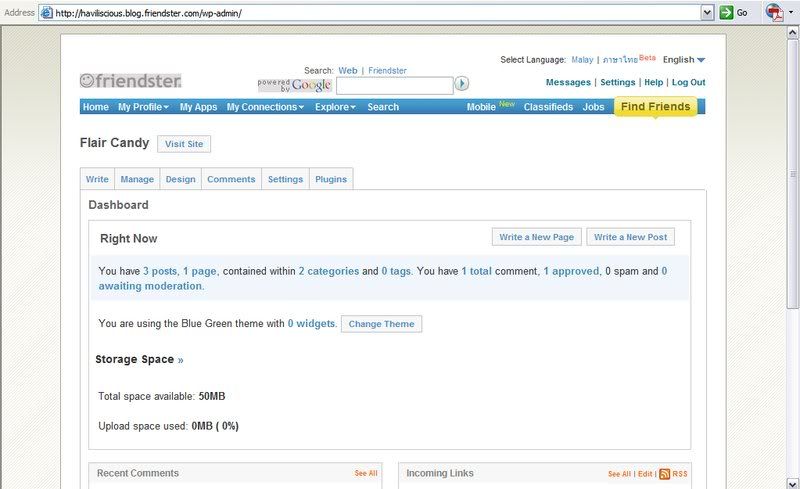Click into the Google search field

coord(394,85)
